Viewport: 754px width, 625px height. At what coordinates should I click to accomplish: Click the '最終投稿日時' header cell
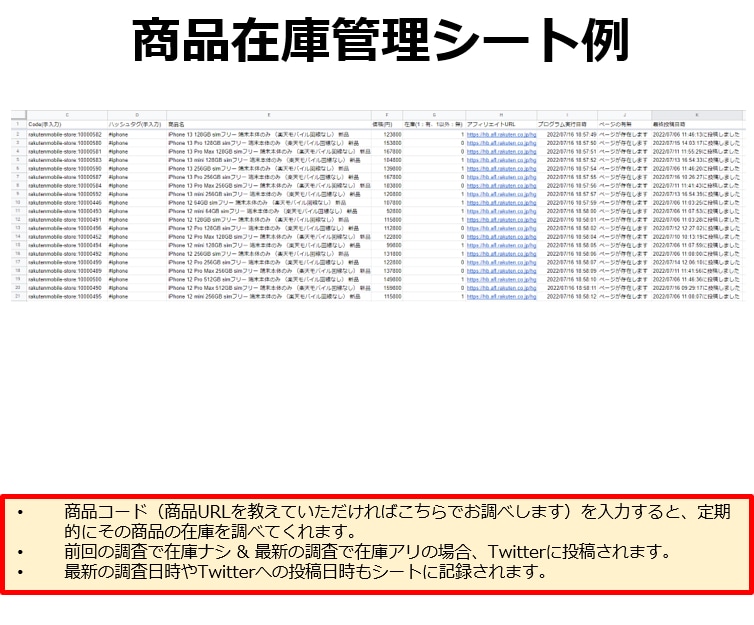(x=697, y=125)
